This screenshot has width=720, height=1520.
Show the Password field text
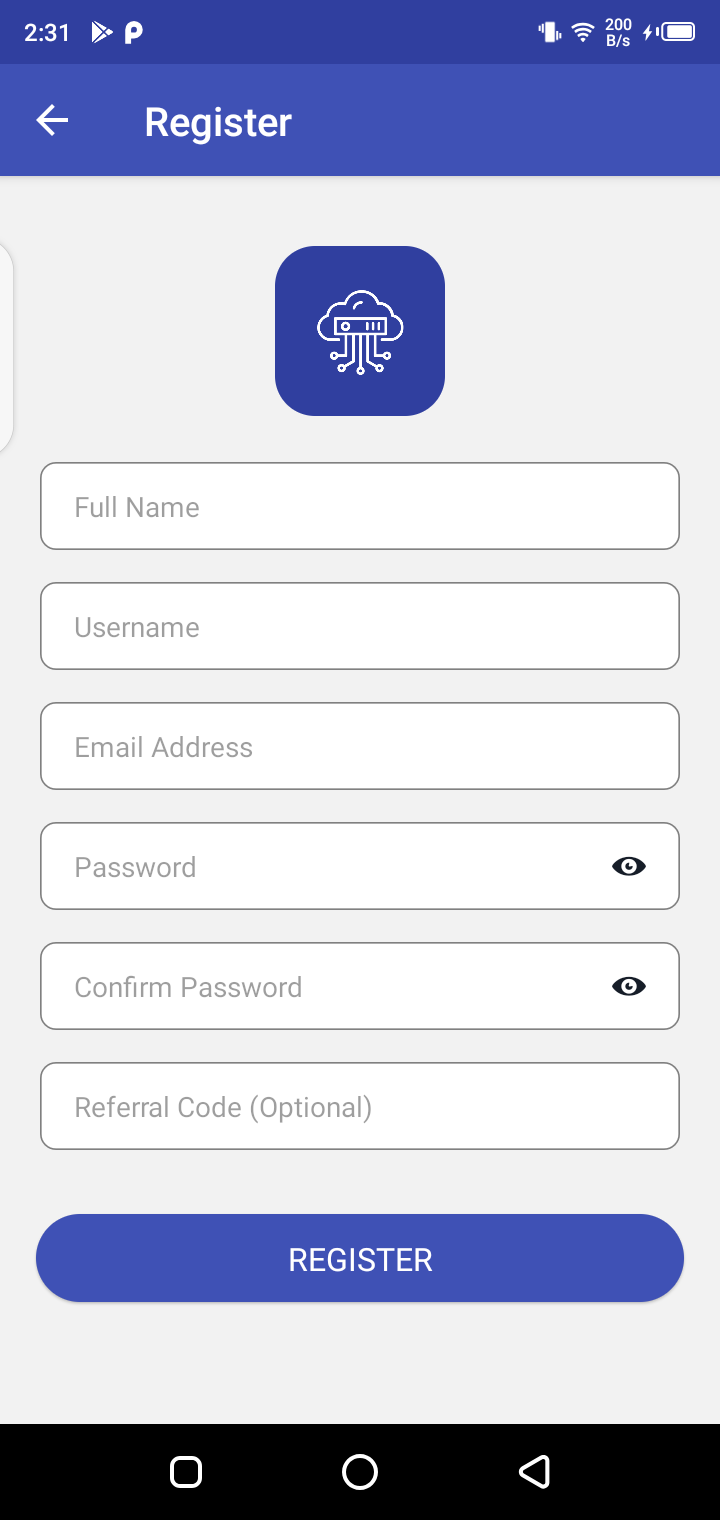point(629,866)
